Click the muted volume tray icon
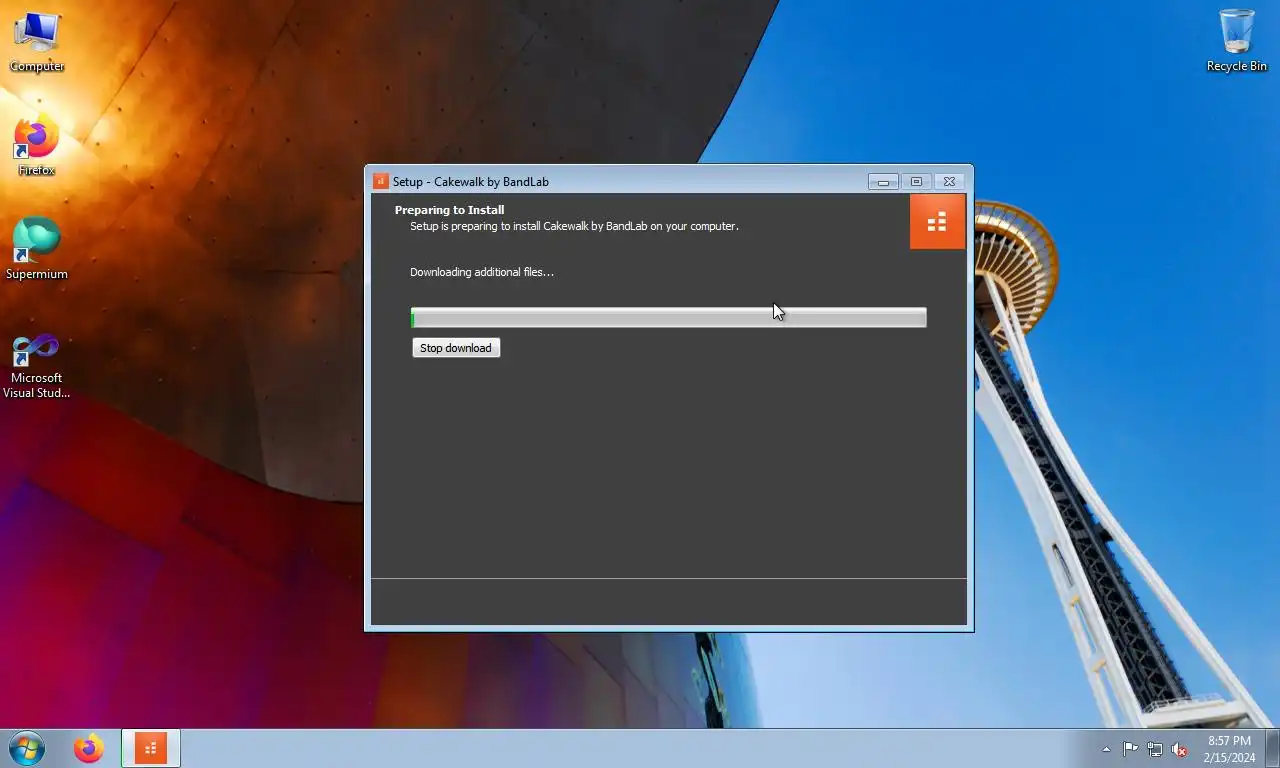This screenshot has width=1280, height=768. [x=1179, y=749]
